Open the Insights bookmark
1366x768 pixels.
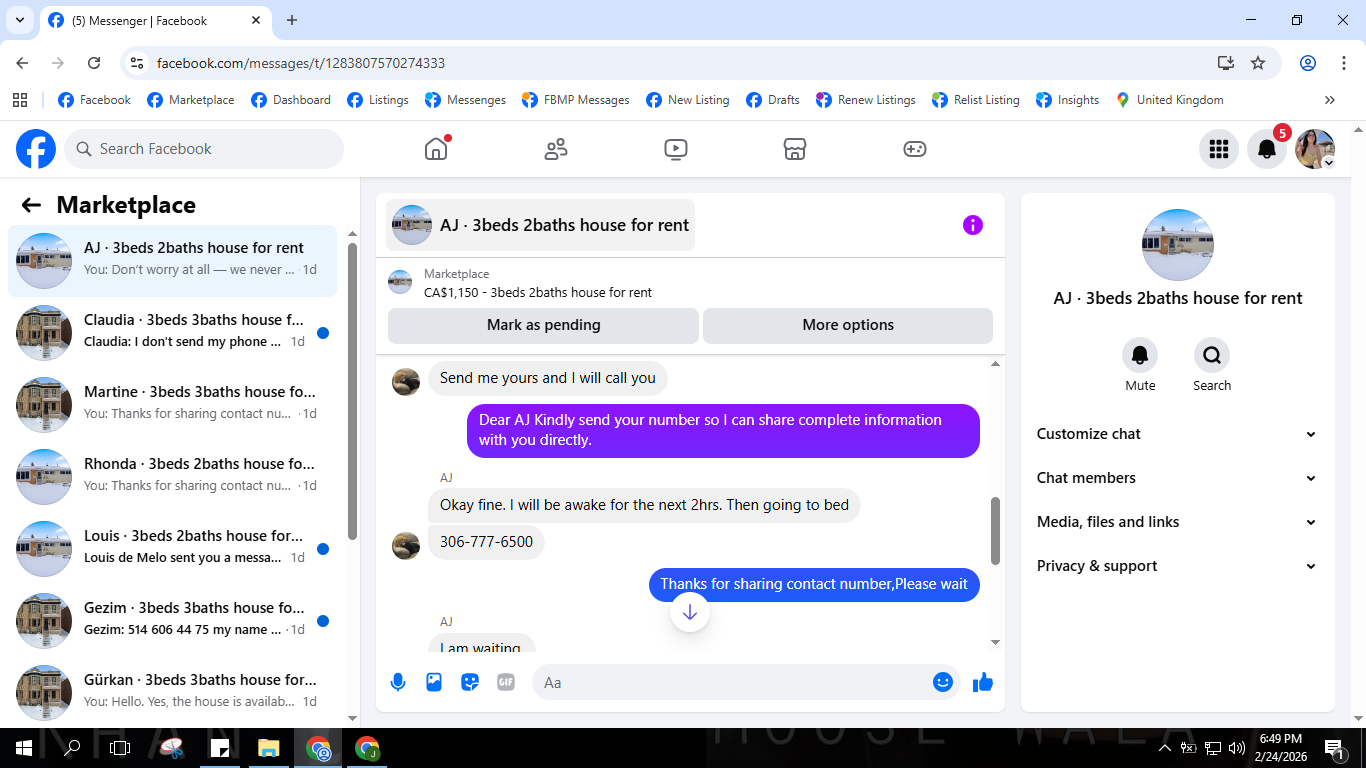pos(1068,100)
